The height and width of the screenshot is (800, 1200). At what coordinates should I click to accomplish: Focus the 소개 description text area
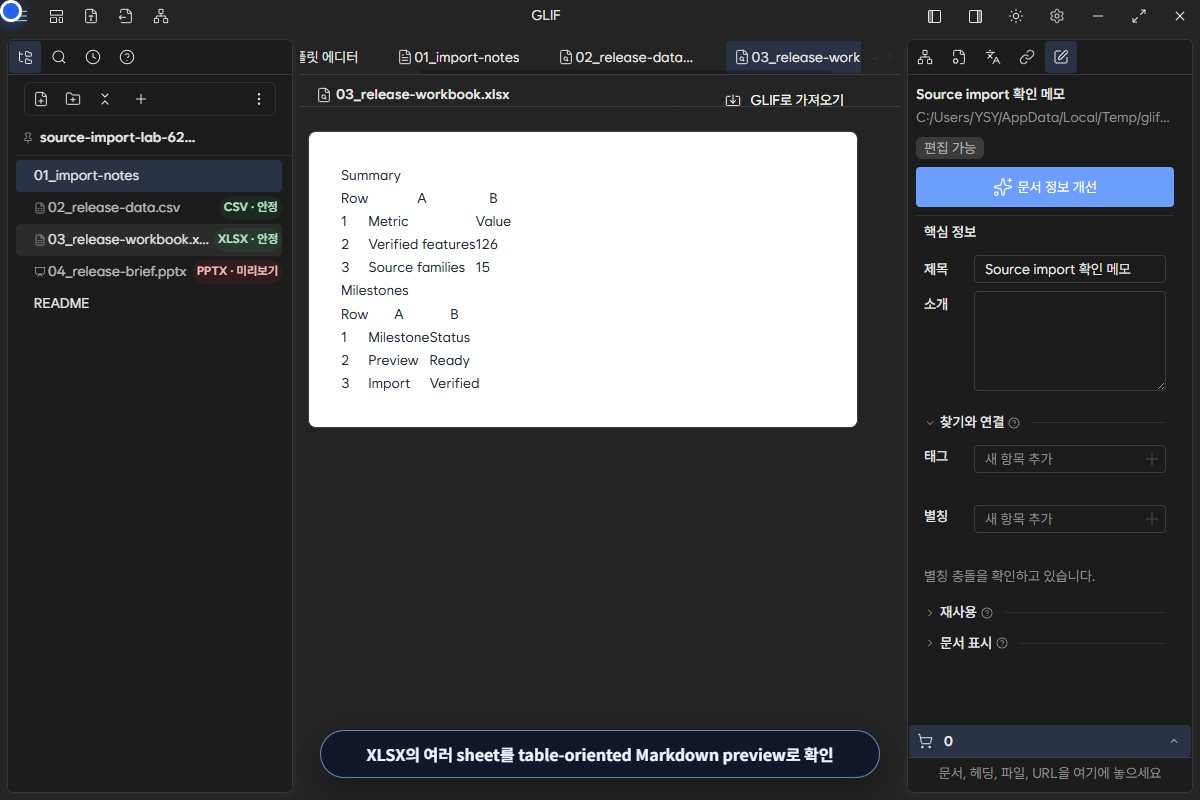1070,341
